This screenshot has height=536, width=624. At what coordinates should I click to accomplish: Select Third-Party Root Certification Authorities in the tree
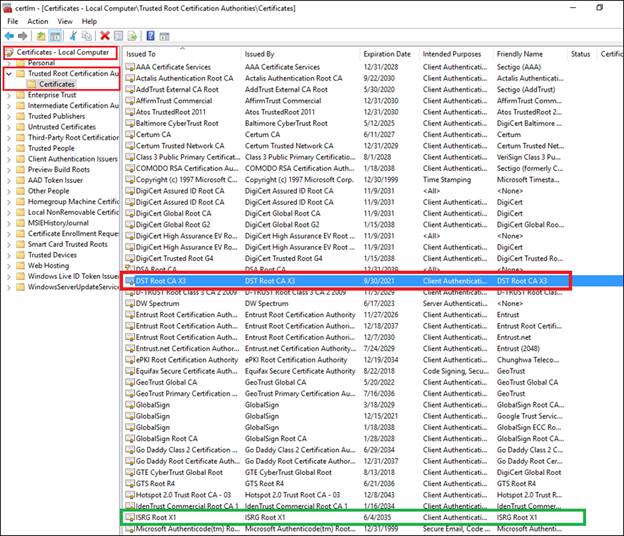73,138
